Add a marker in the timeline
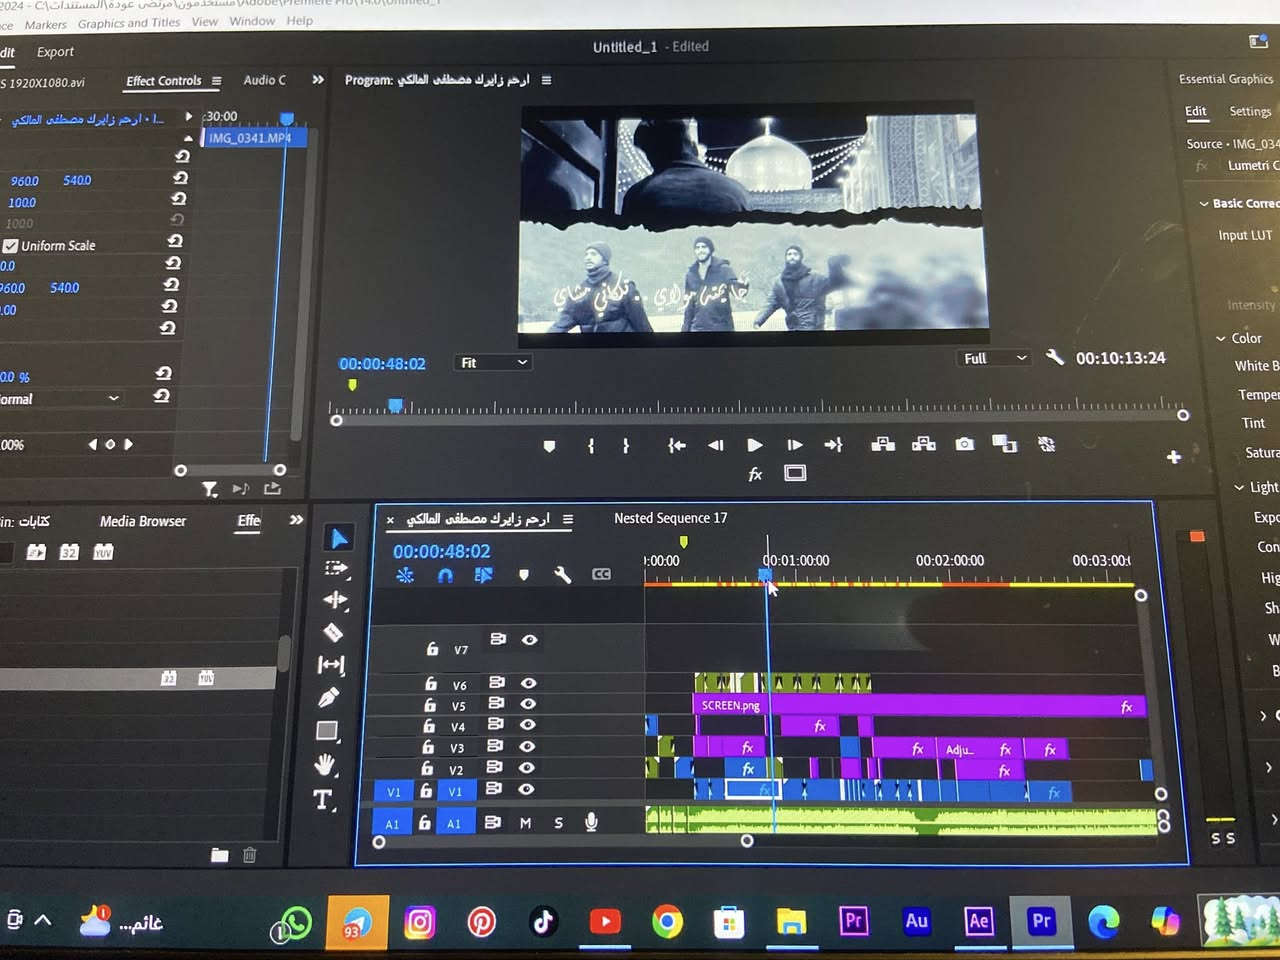The width and height of the screenshot is (1280, 960). [524, 575]
